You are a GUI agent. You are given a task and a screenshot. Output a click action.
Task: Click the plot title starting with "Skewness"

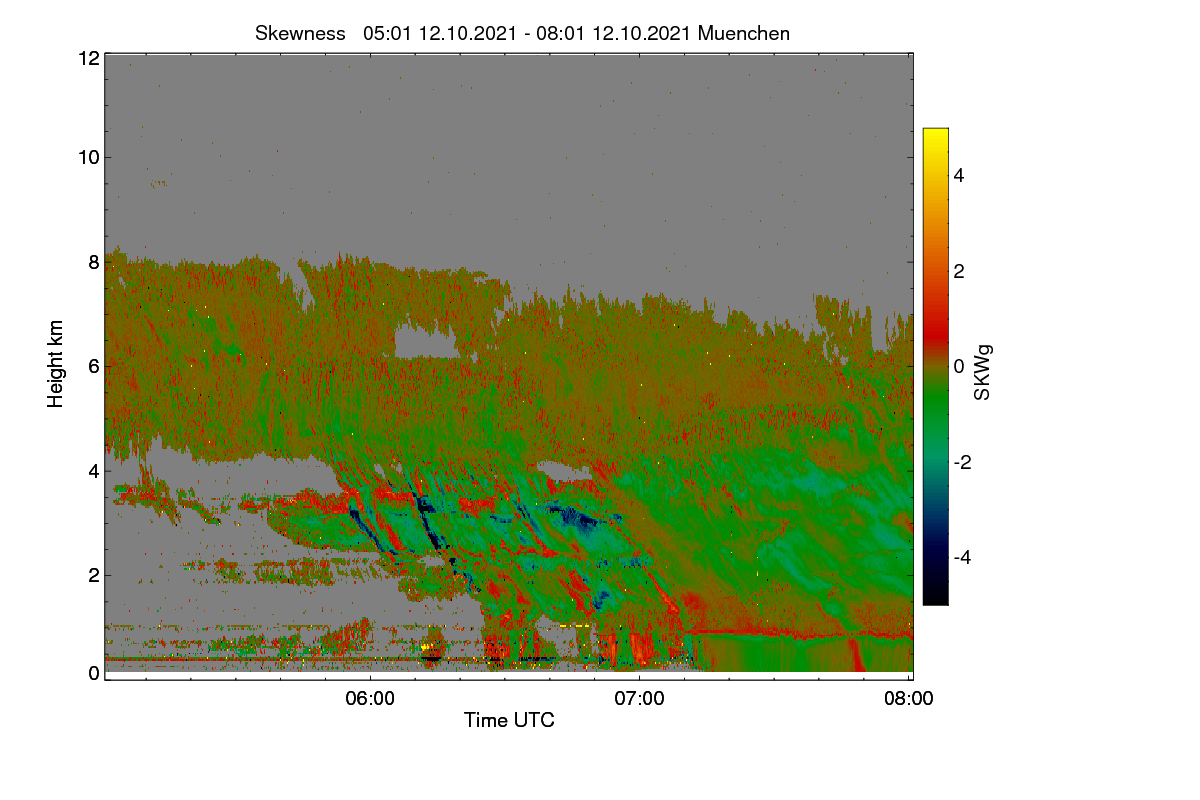click(x=522, y=33)
